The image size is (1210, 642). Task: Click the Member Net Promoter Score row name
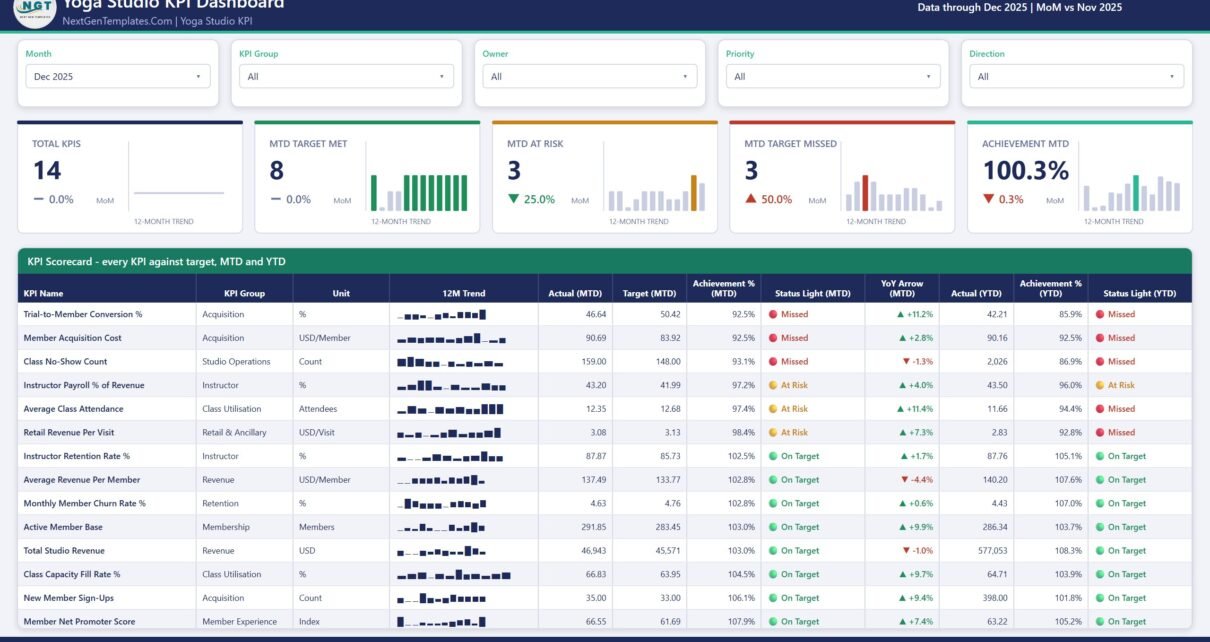(x=78, y=622)
